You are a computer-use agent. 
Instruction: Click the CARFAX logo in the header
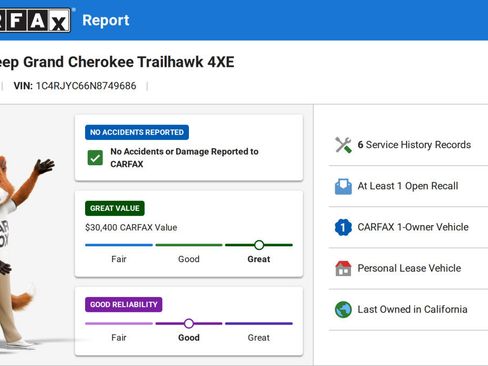click(x=35, y=20)
